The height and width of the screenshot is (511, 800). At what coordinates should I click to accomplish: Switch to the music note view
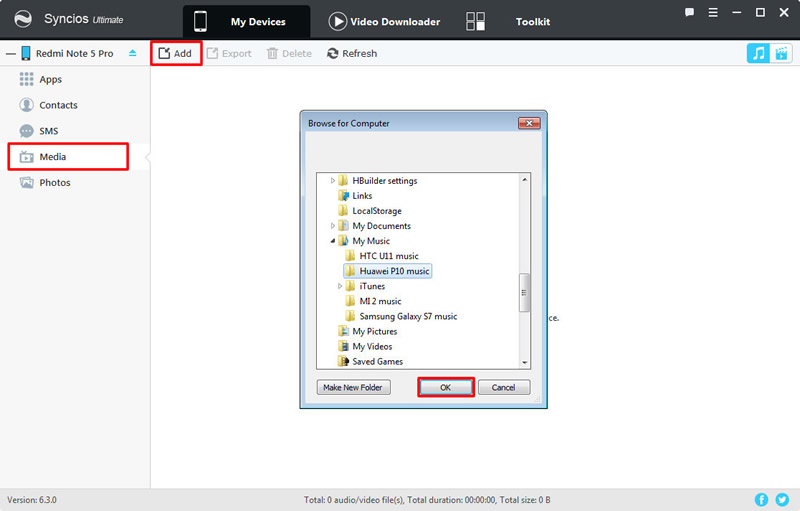(759, 53)
